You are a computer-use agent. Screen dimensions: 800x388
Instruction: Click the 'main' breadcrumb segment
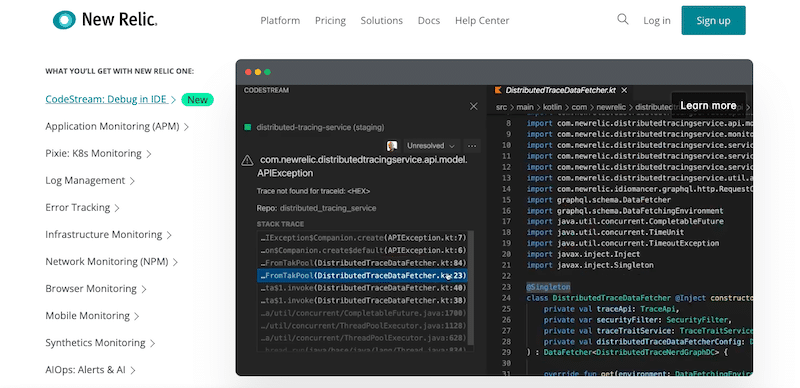[x=524, y=107]
